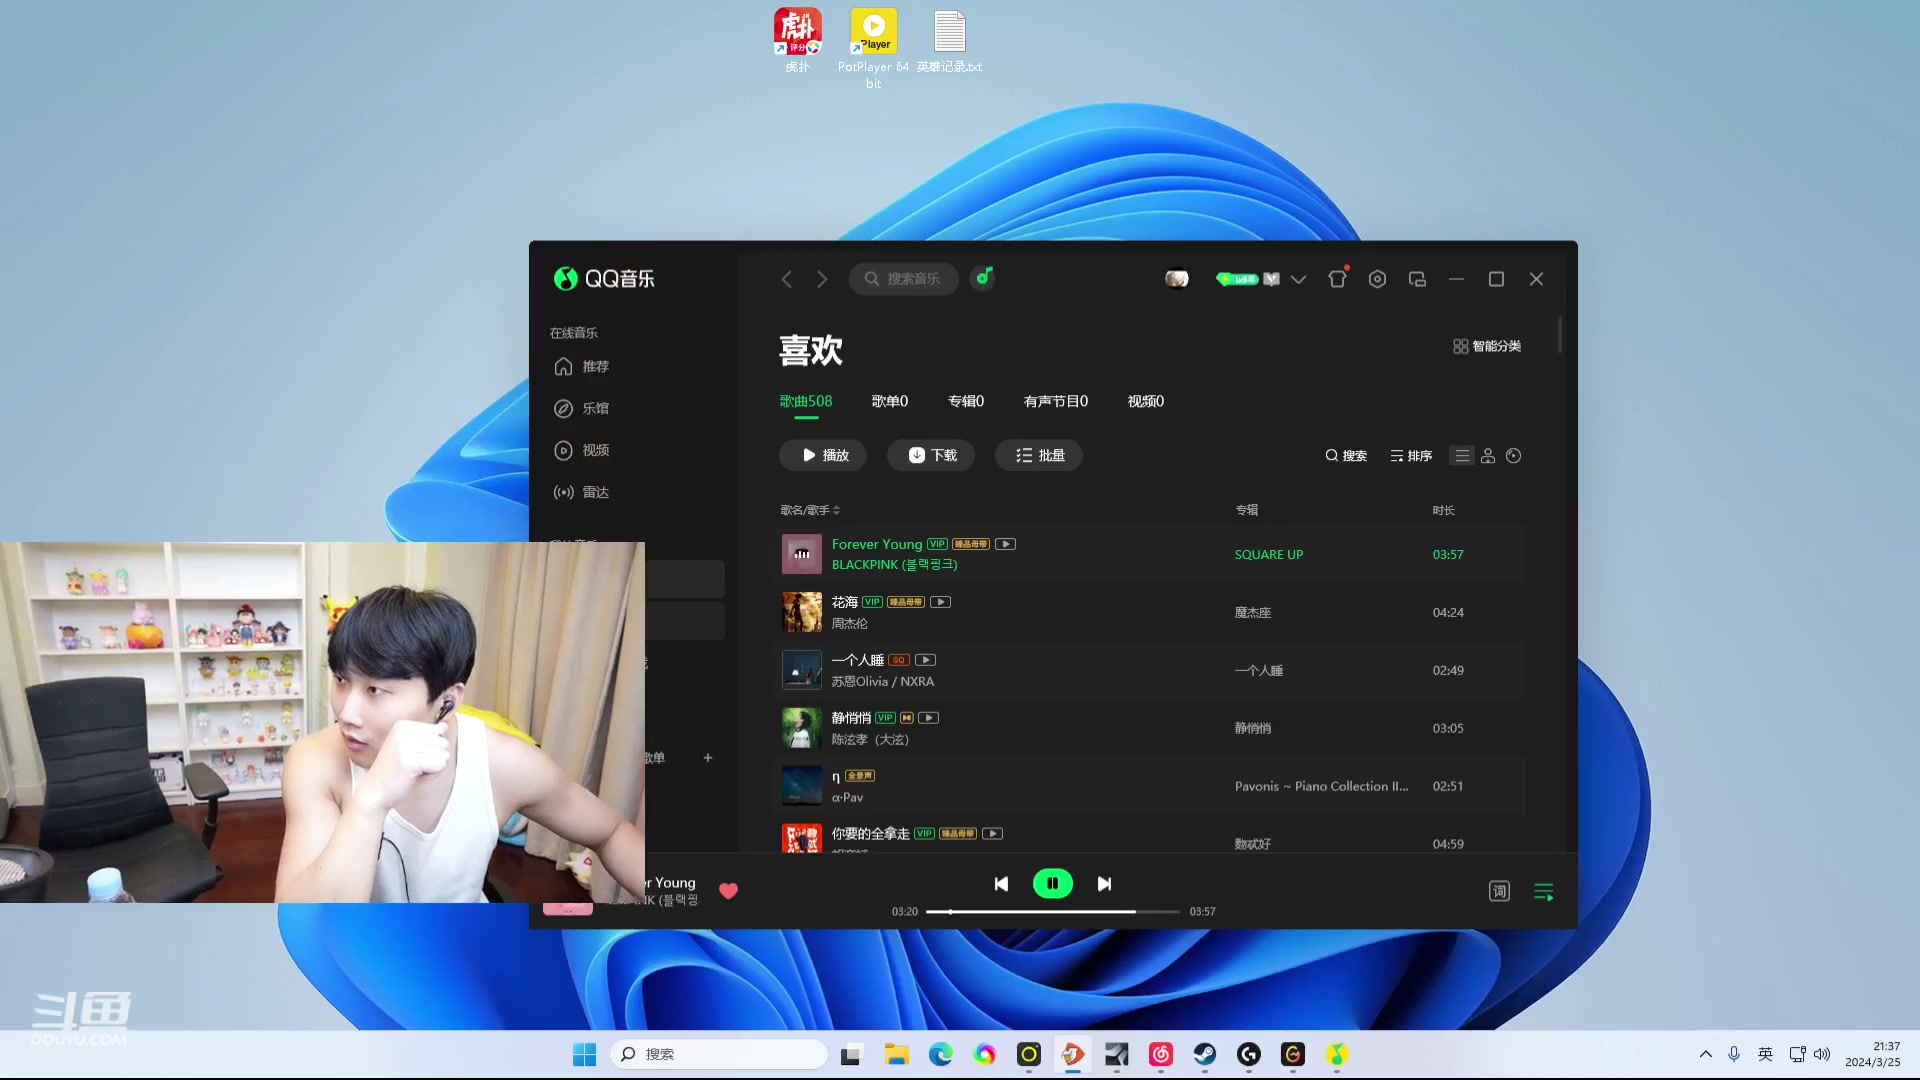
Task: Switch to the 歌单0 tab
Action: (x=890, y=401)
